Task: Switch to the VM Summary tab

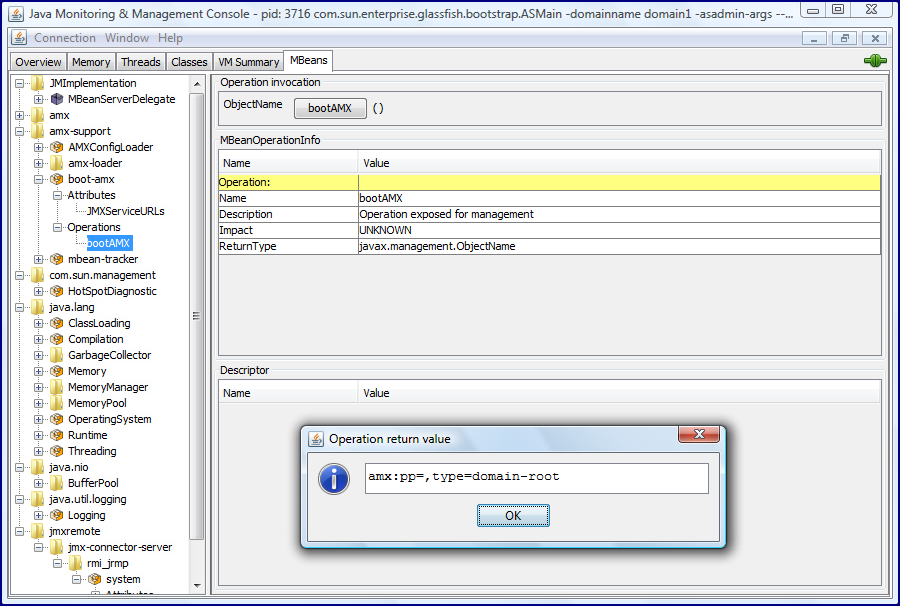Action: pos(248,60)
